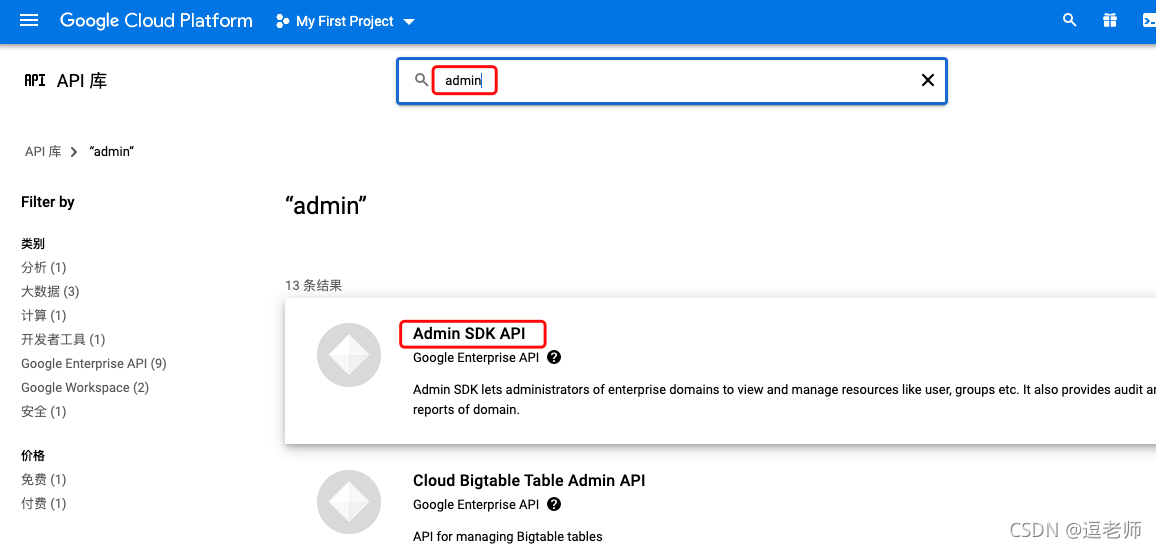This screenshot has height=548, width=1156.
Task: Click the “admin” results heading
Action: tap(326, 205)
